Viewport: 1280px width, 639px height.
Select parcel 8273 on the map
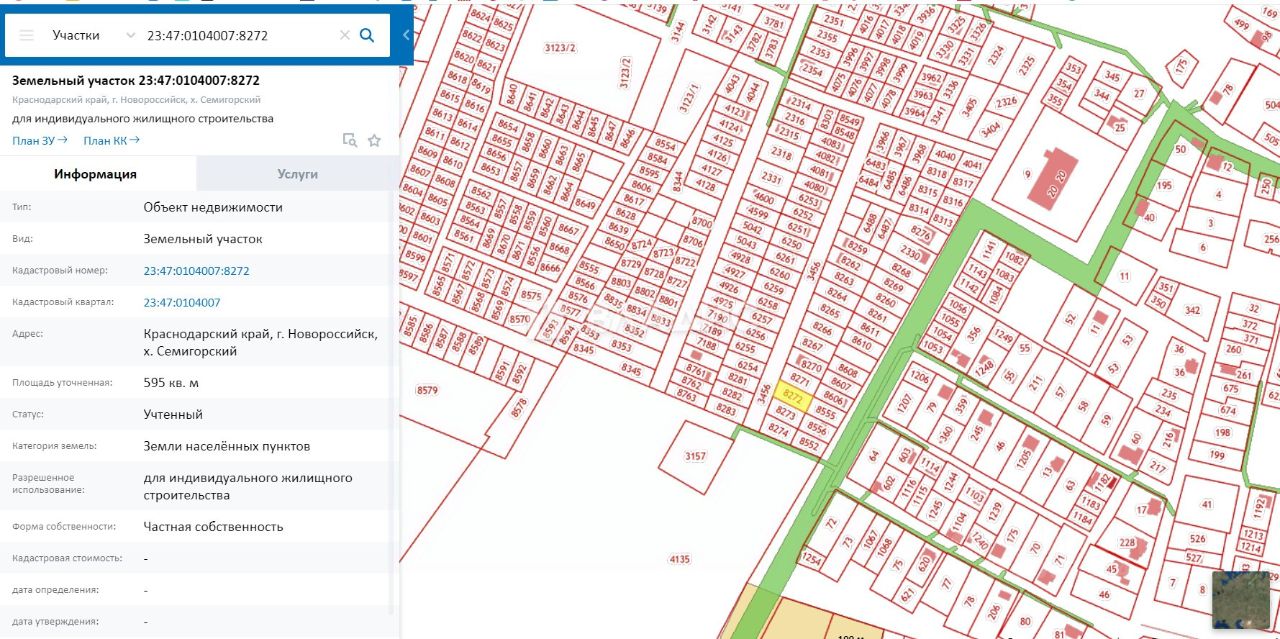[785, 412]
